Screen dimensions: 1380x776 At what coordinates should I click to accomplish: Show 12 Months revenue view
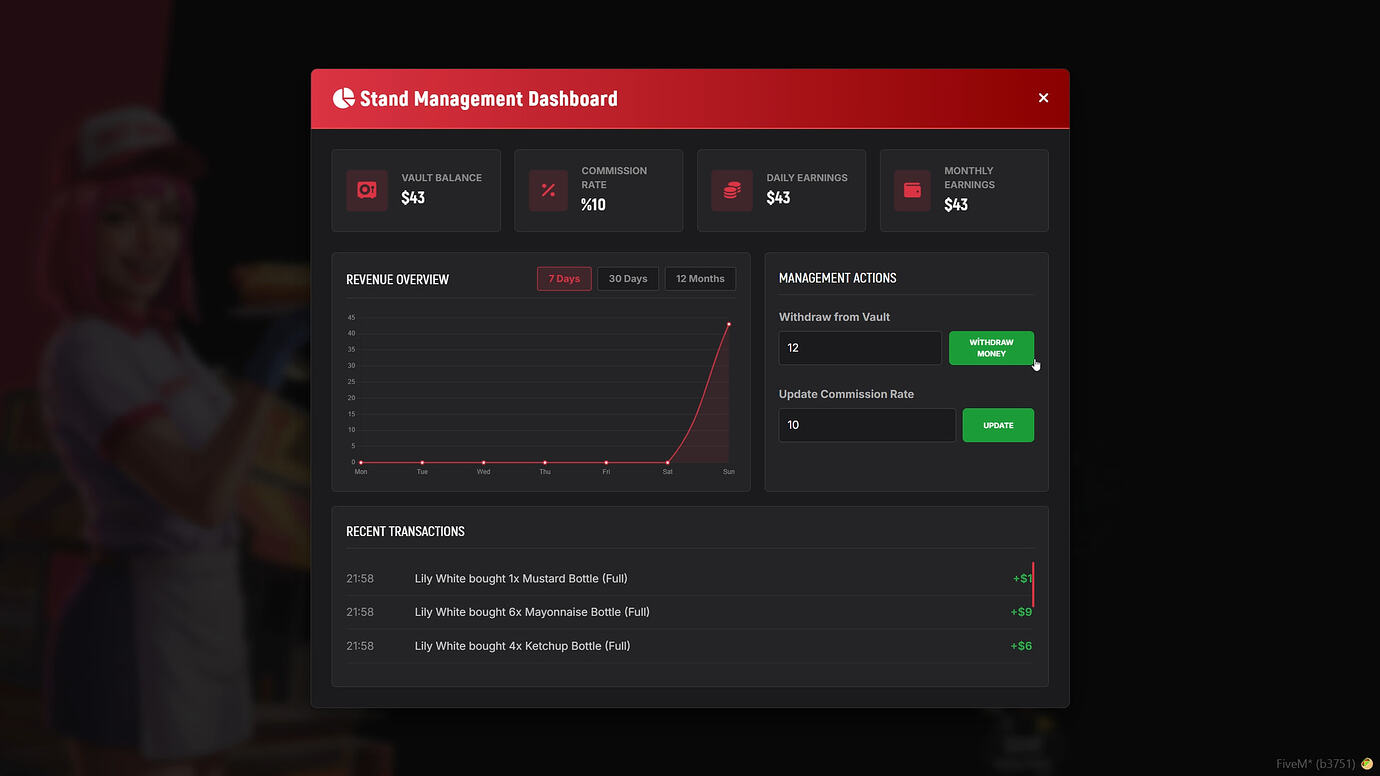[x=700, y=279]
